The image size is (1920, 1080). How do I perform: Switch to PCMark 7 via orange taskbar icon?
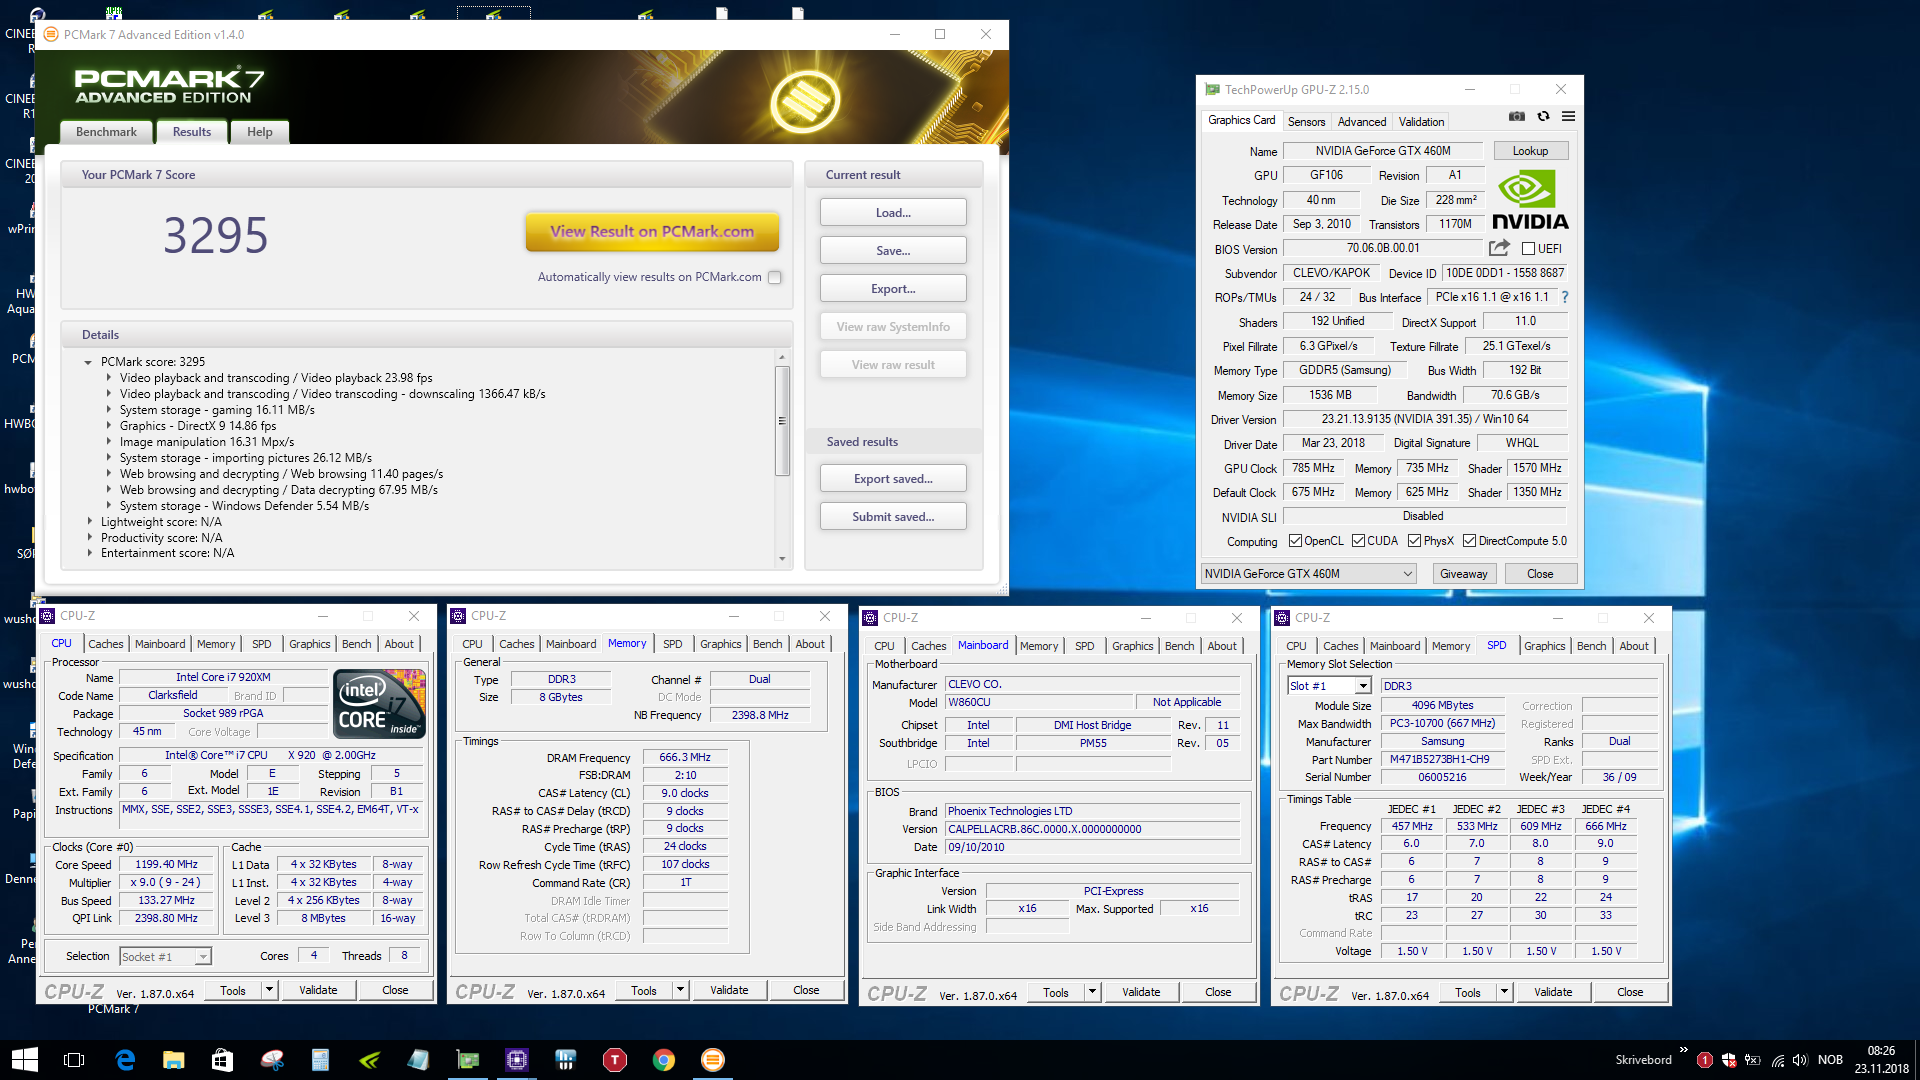tap(713, 1060)
